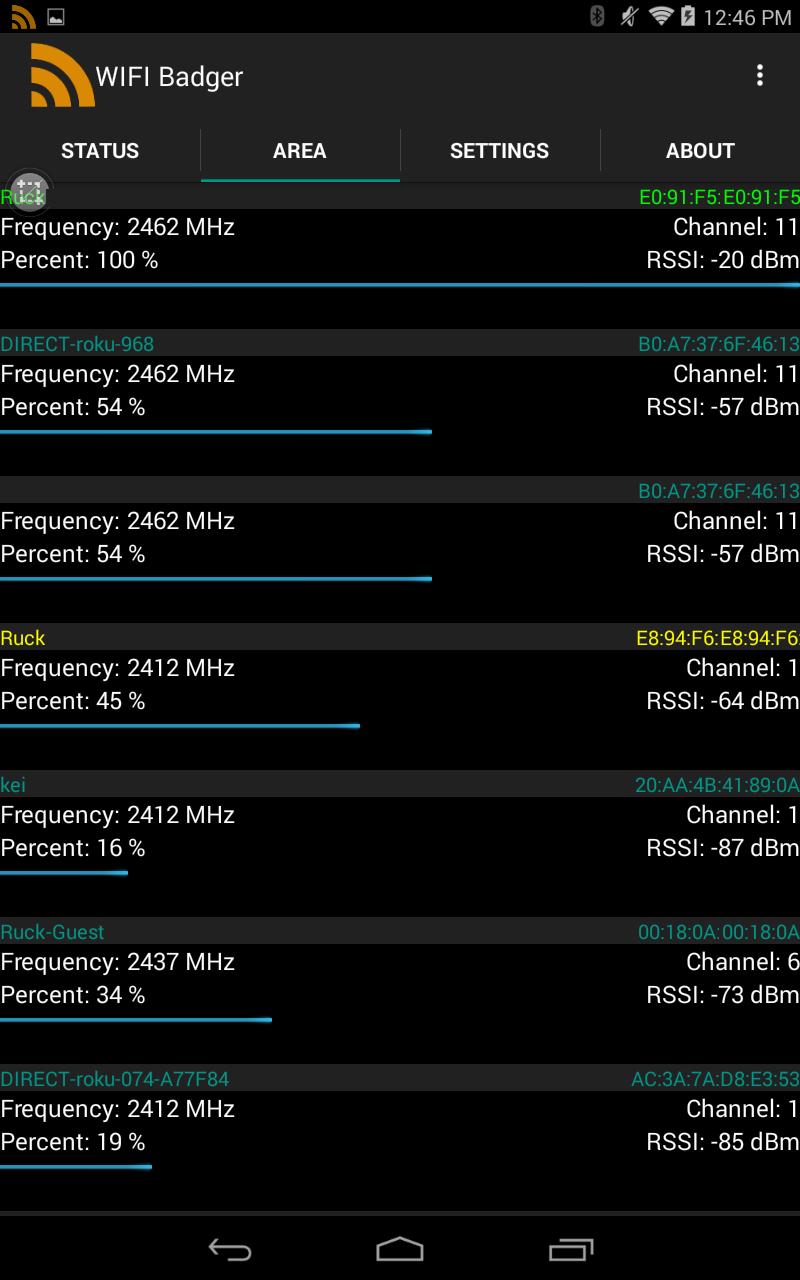Tap the WIFI Badger app logo

pos(61,76)
